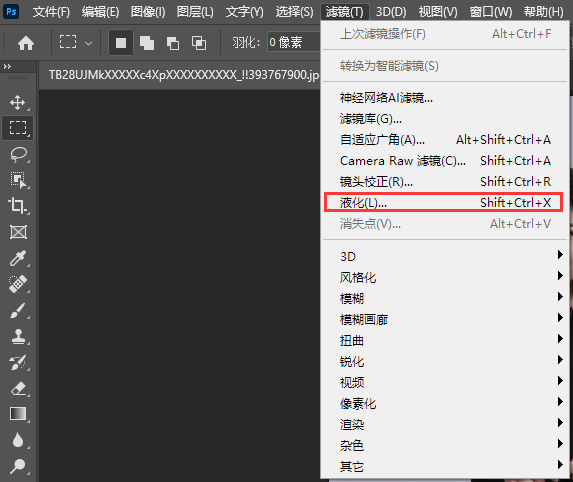The image size is (573, 482).
Task: Select the Rectangular Marquee tool in toolbox
Action: click(x=18, y=128)
